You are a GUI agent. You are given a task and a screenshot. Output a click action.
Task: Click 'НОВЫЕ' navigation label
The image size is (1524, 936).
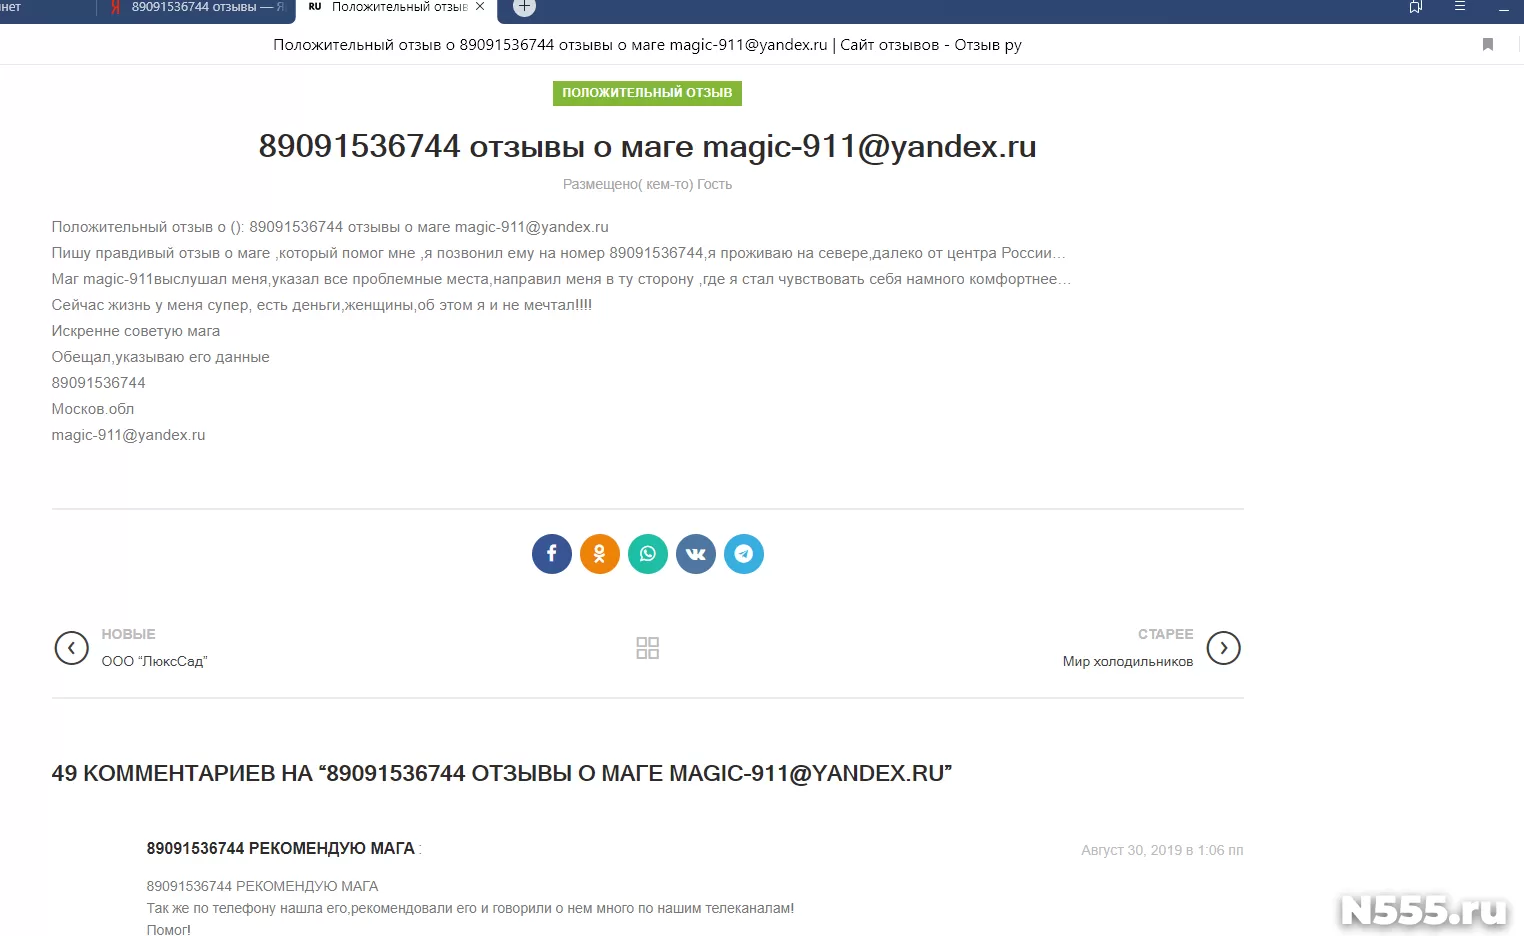(128, 634)
